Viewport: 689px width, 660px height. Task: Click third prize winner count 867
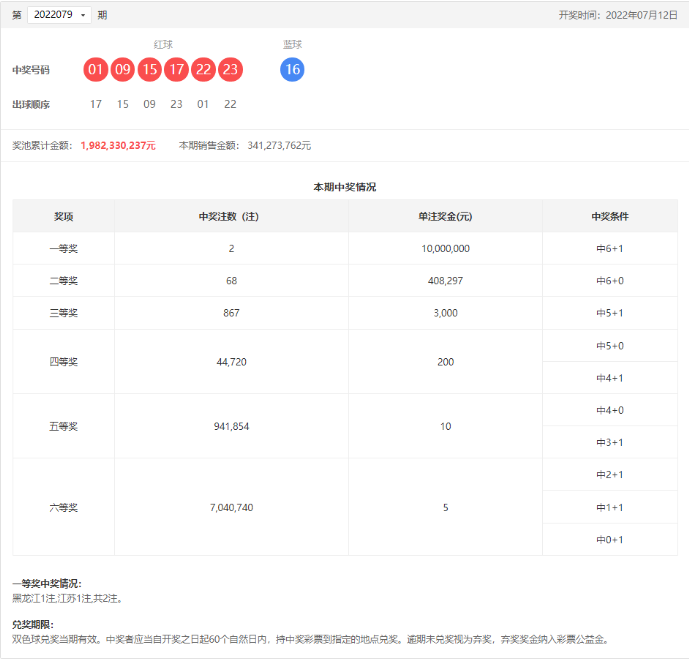pyautogui.click(x=232, y=313)
